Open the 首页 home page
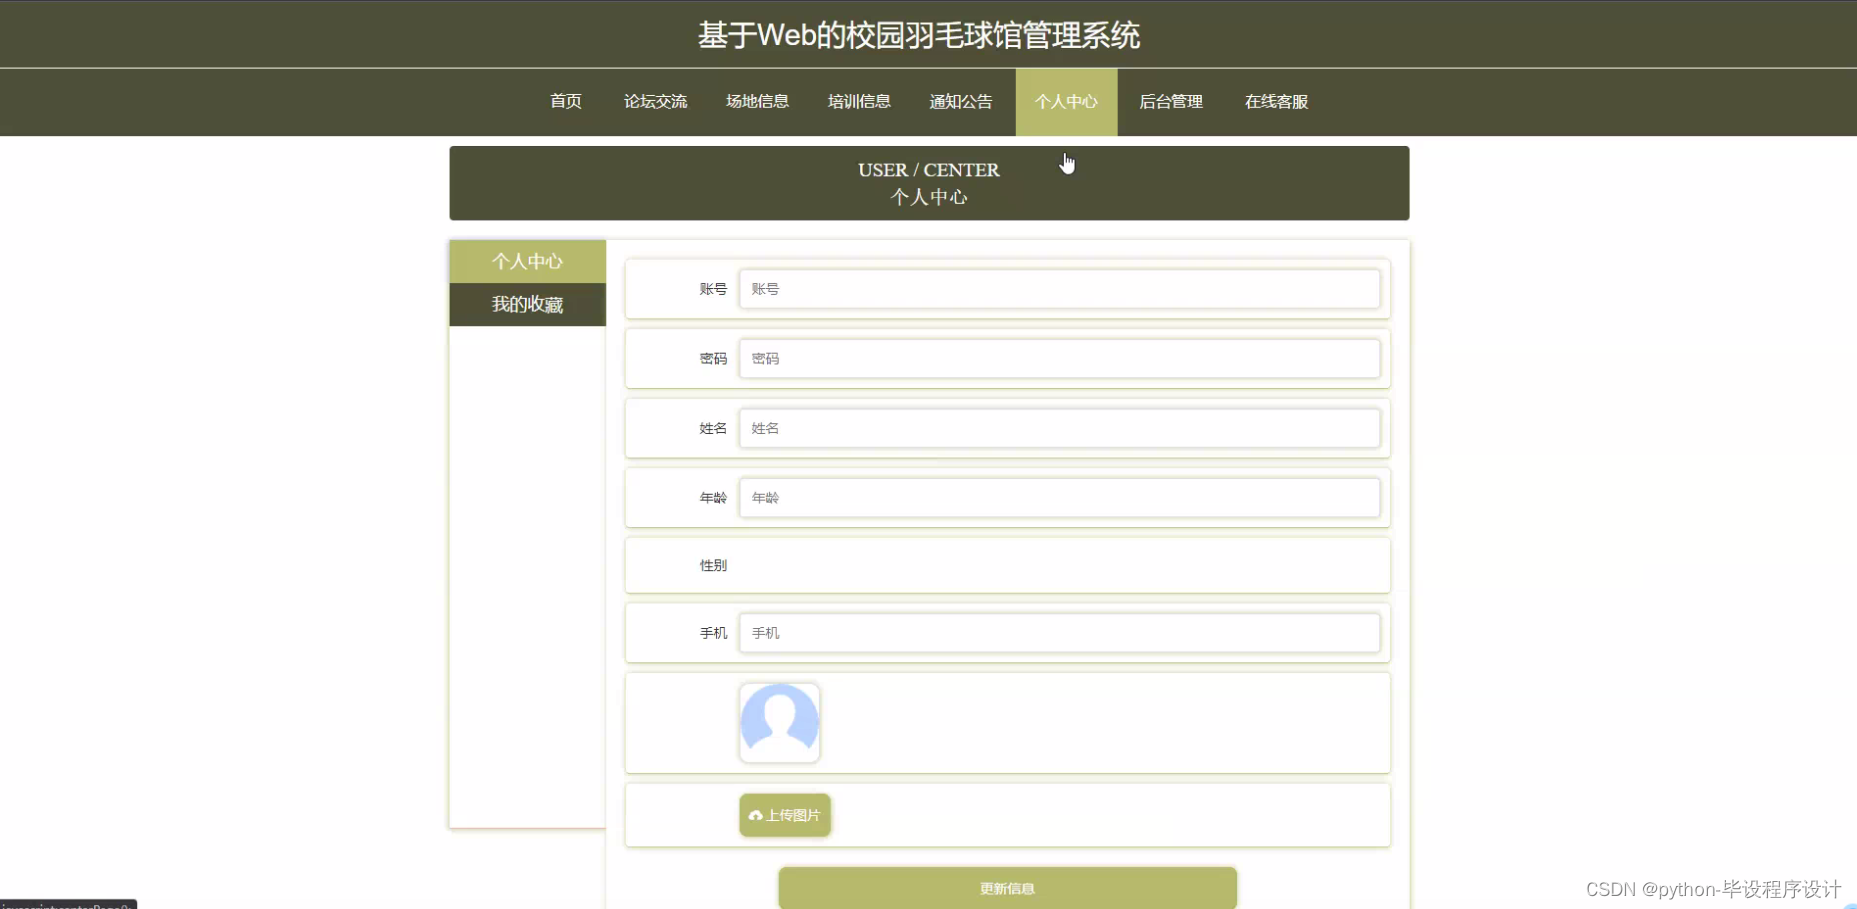 tap(565, 101)
